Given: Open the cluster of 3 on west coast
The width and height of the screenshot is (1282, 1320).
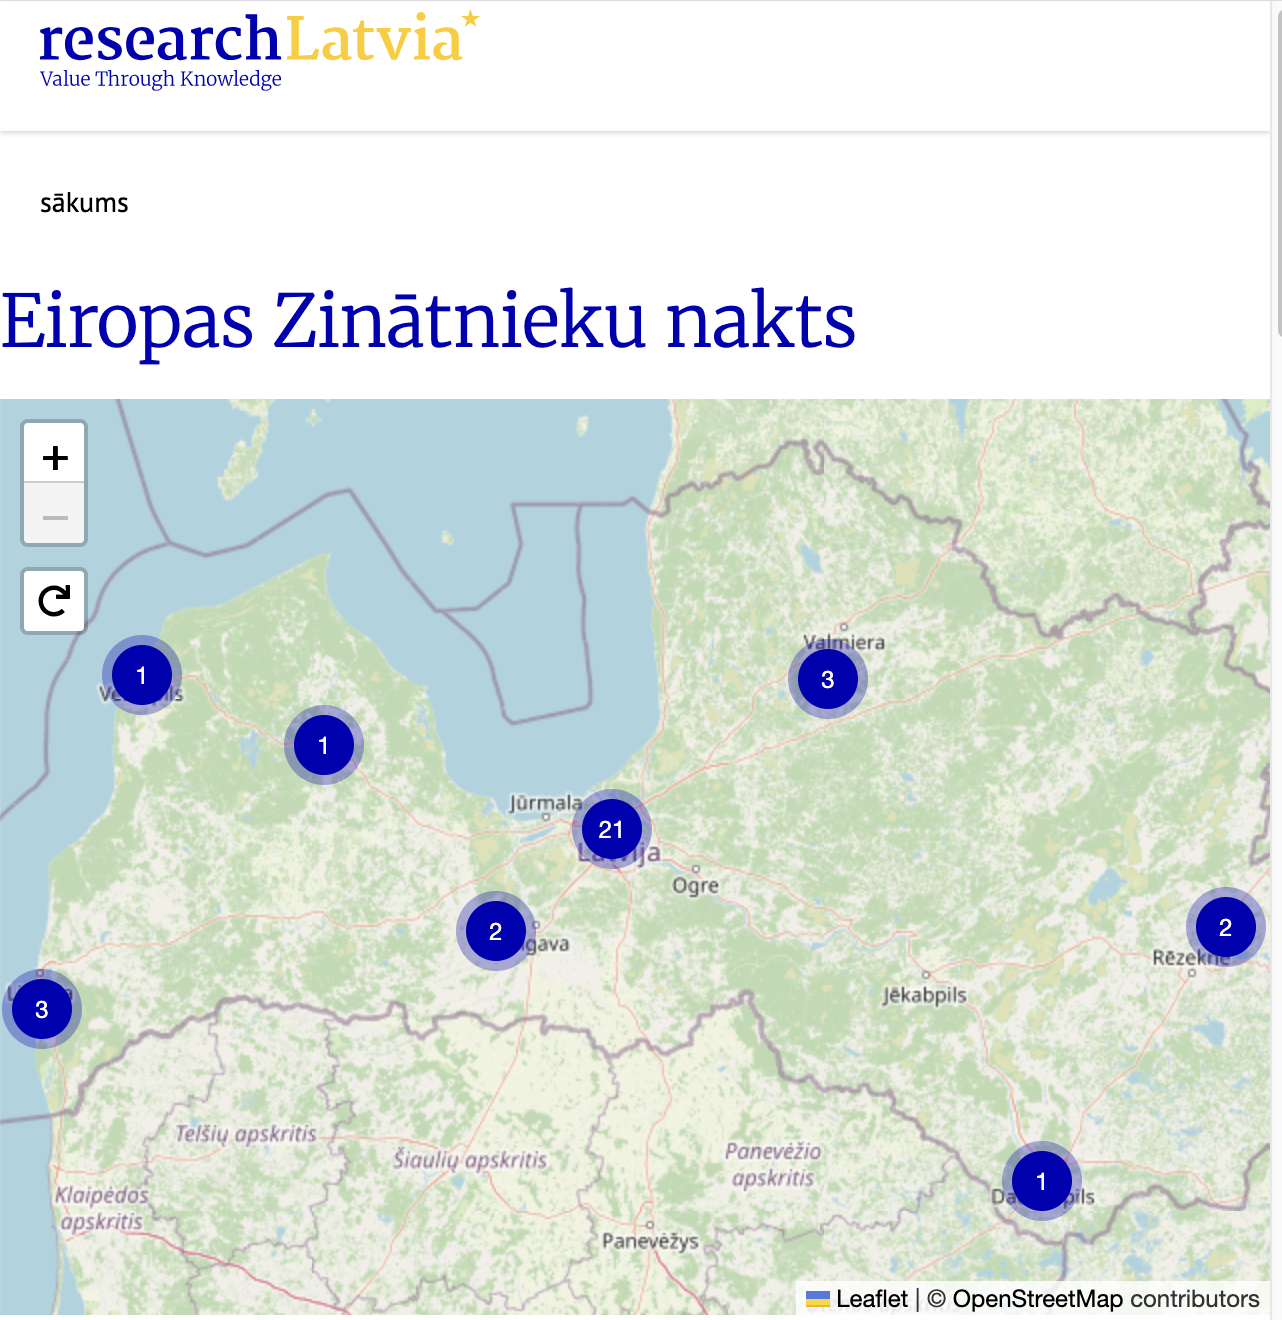Looking at the screenshot, I should click(x=42, y=1009).
